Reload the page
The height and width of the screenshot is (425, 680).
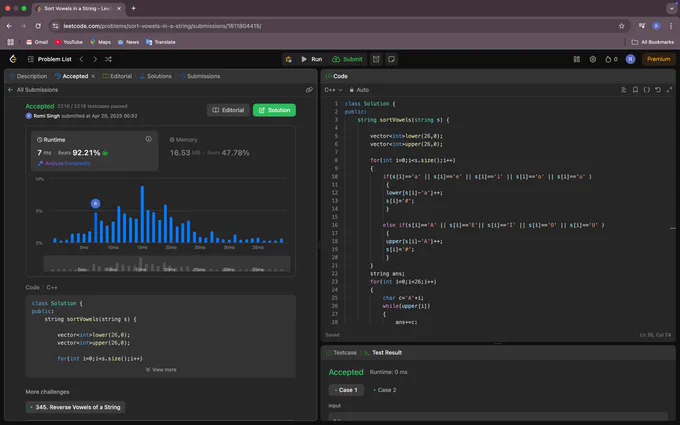point(38,26)
